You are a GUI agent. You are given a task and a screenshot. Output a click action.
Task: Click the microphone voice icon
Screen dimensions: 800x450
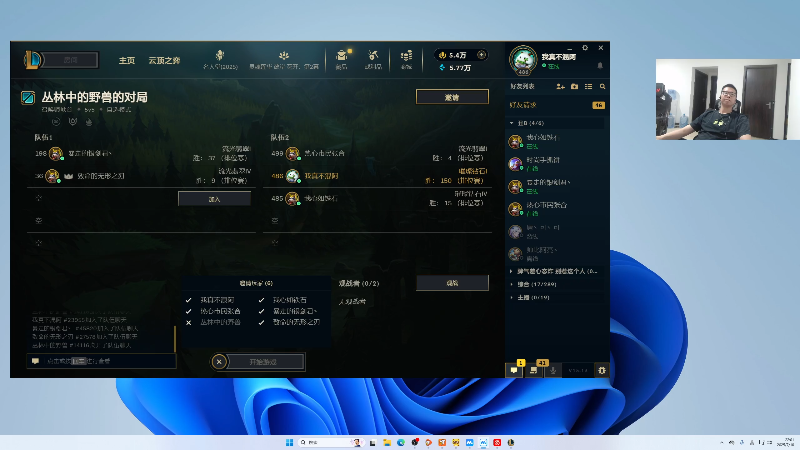[553, 370]
